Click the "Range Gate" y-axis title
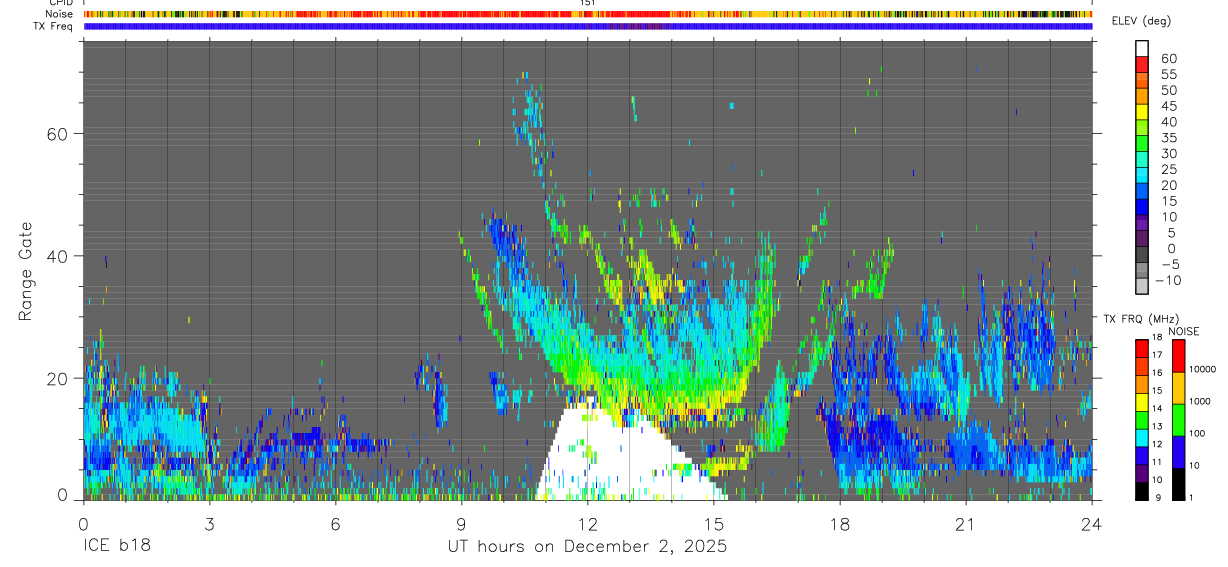Screen dimensions: 1228x567 click(26, 272)
